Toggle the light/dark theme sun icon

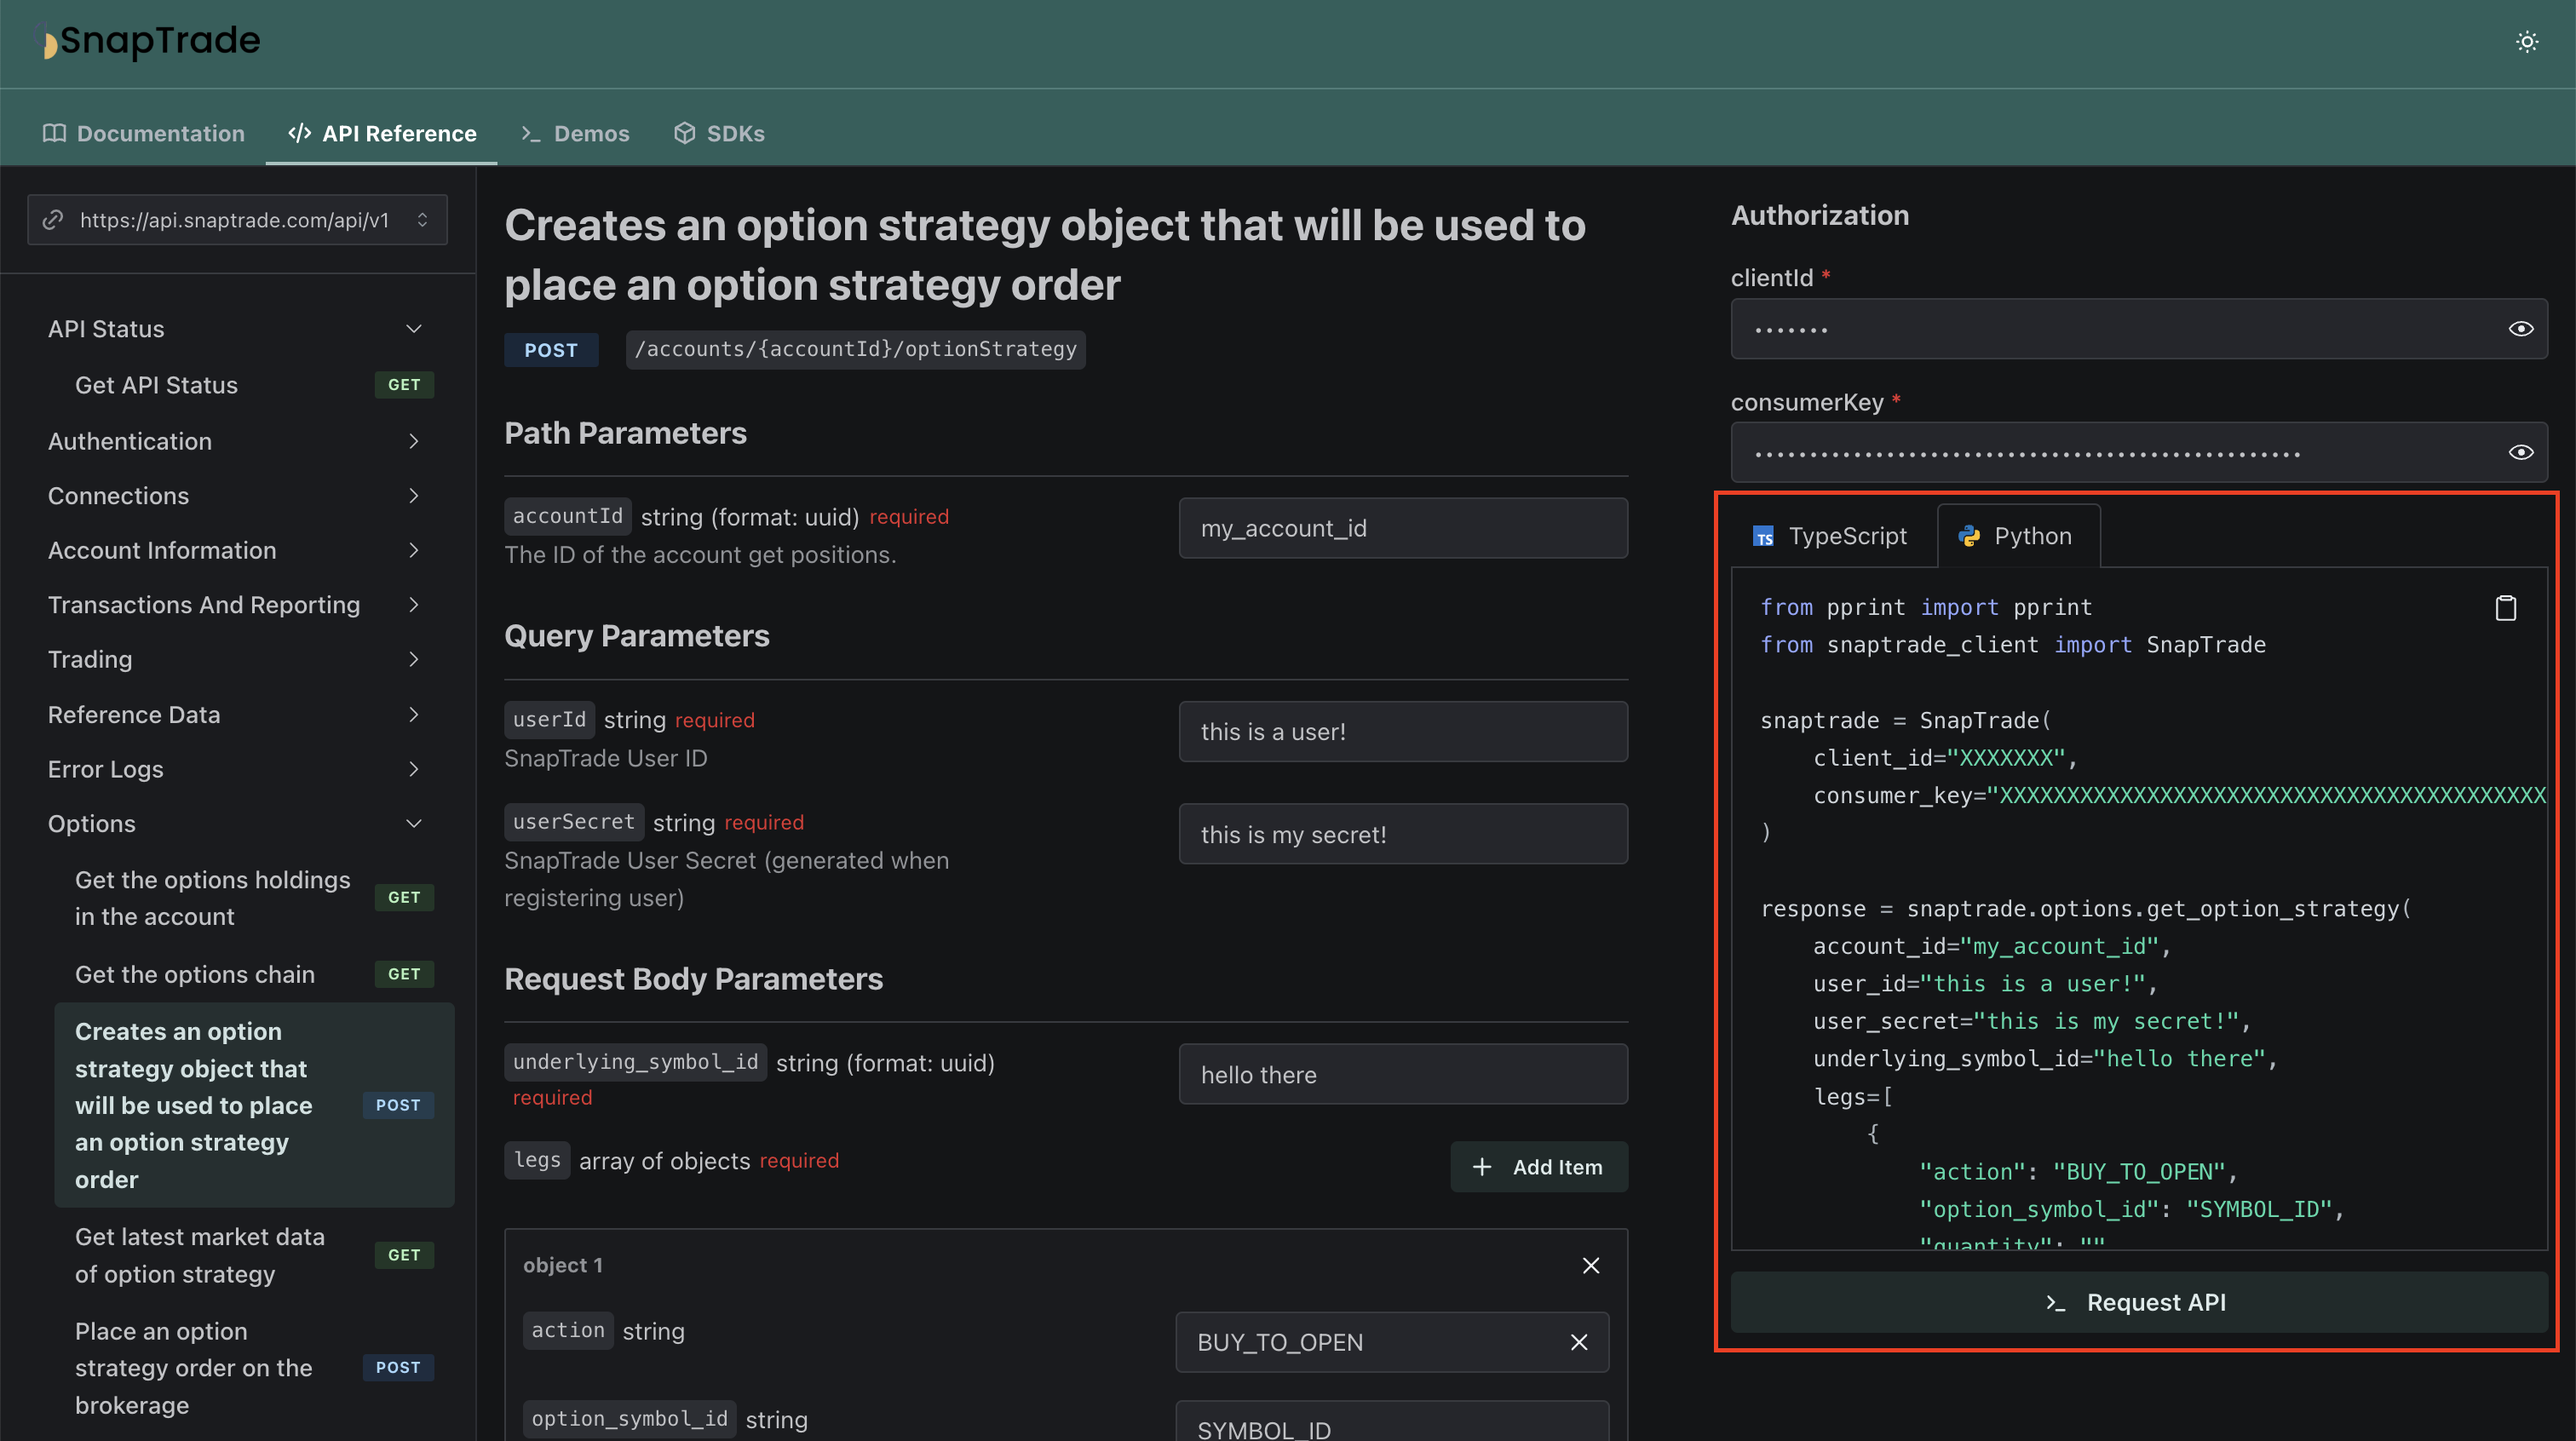coord(2526,42)
